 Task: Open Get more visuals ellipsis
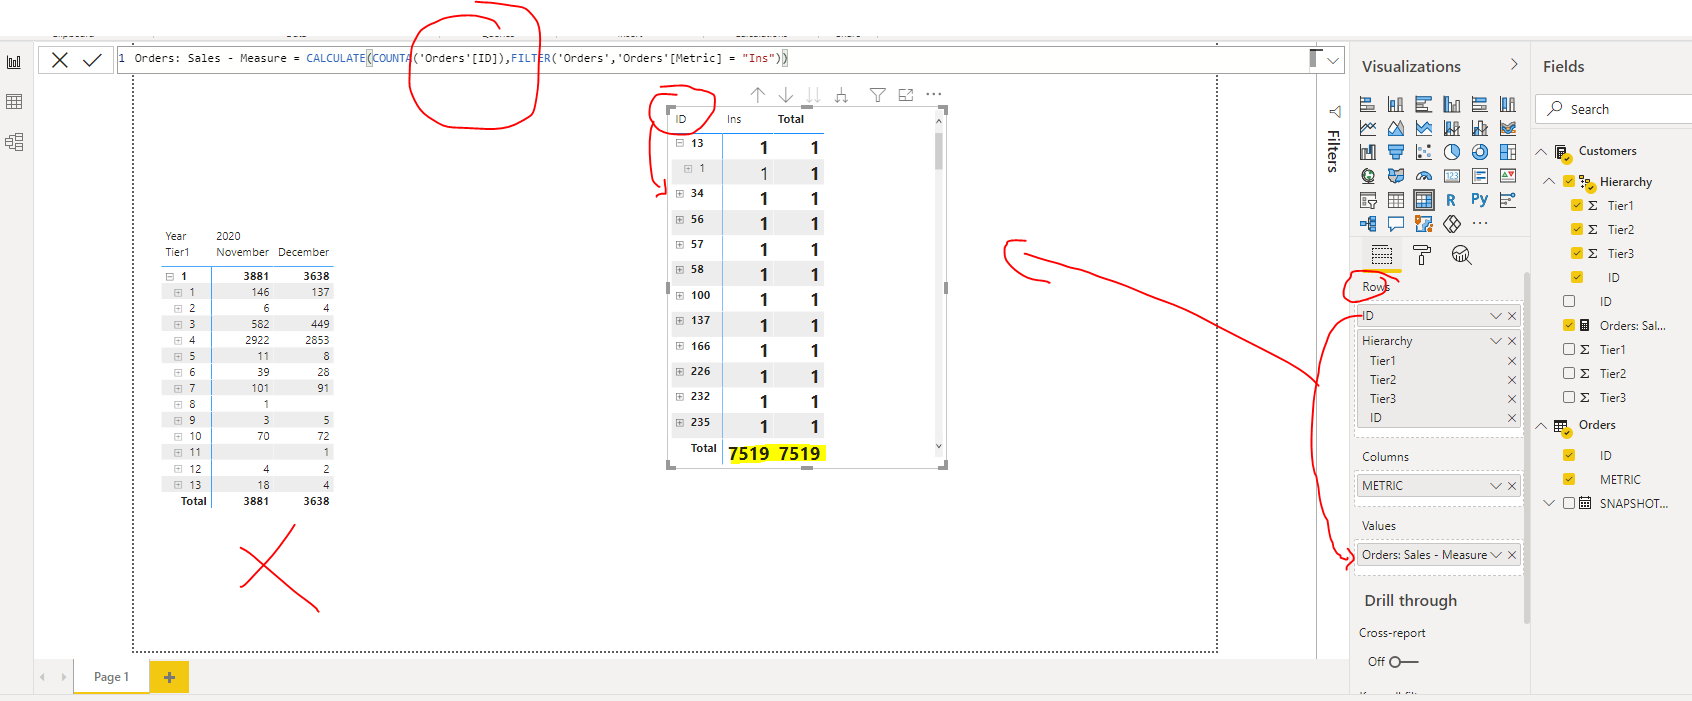point(1480,224)
